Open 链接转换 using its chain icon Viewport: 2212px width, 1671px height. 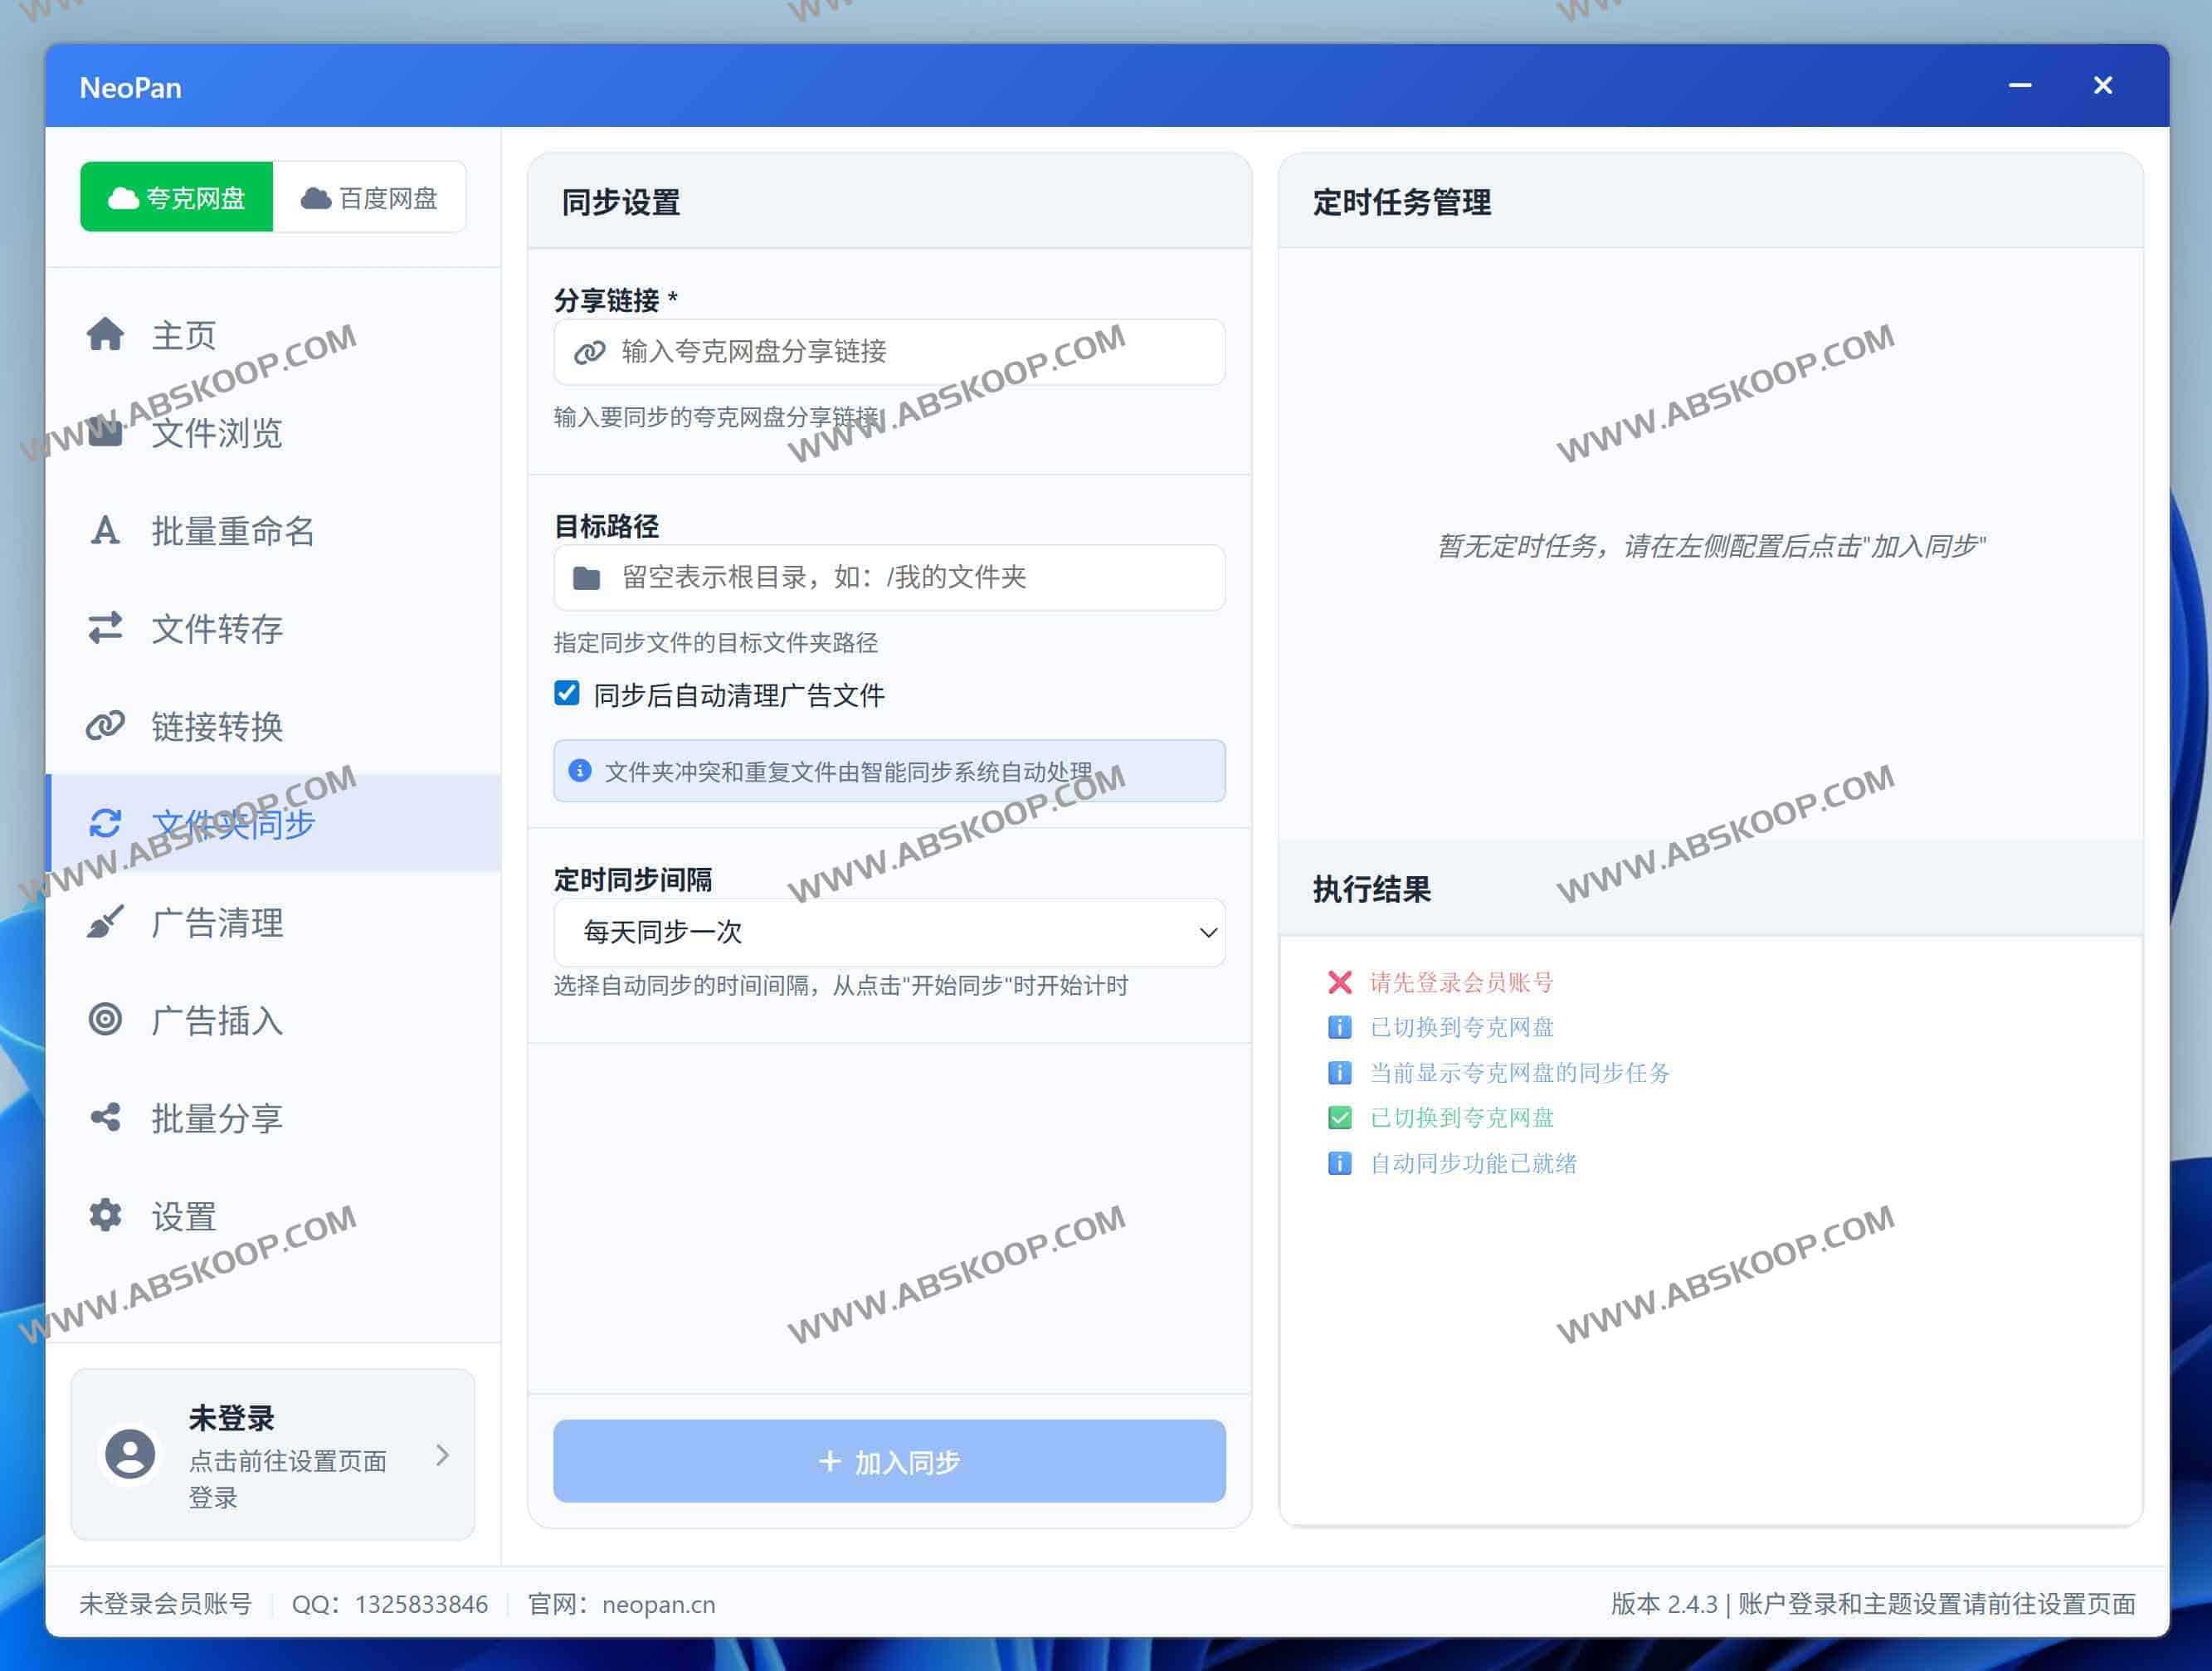(105, 726)
